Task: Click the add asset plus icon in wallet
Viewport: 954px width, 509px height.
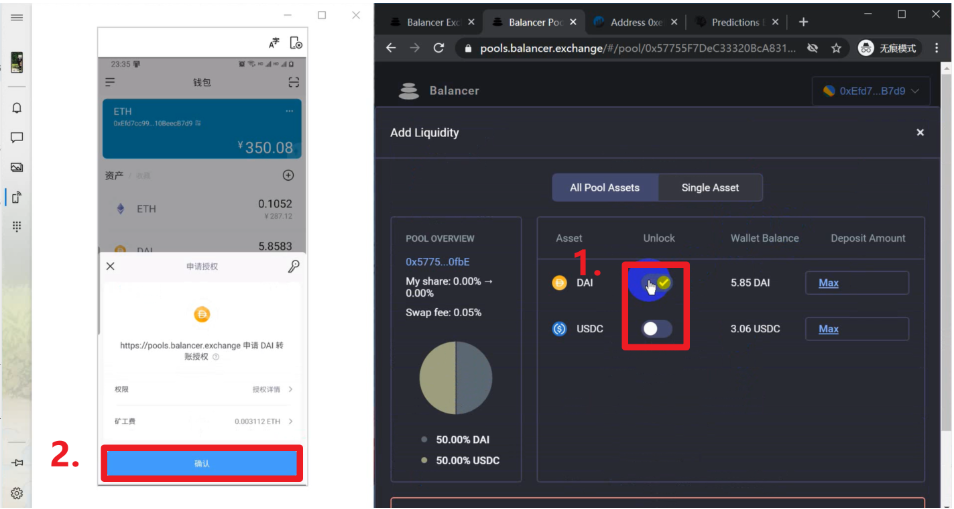Action: pyautogui.click(x=288, y=175)
